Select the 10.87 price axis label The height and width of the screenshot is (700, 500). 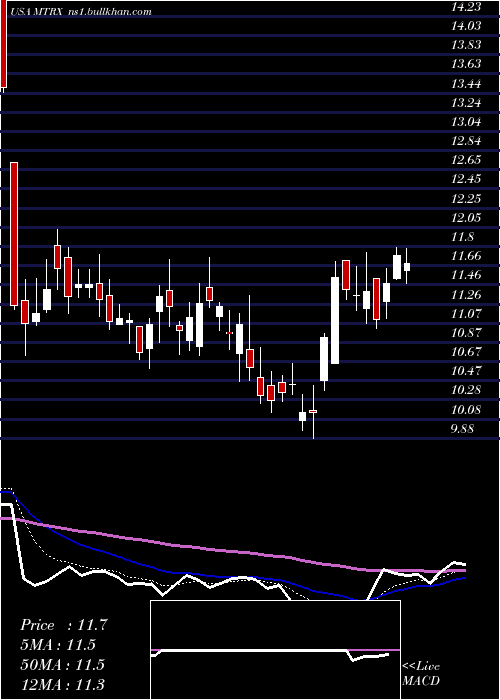click(x=466, y=333)
